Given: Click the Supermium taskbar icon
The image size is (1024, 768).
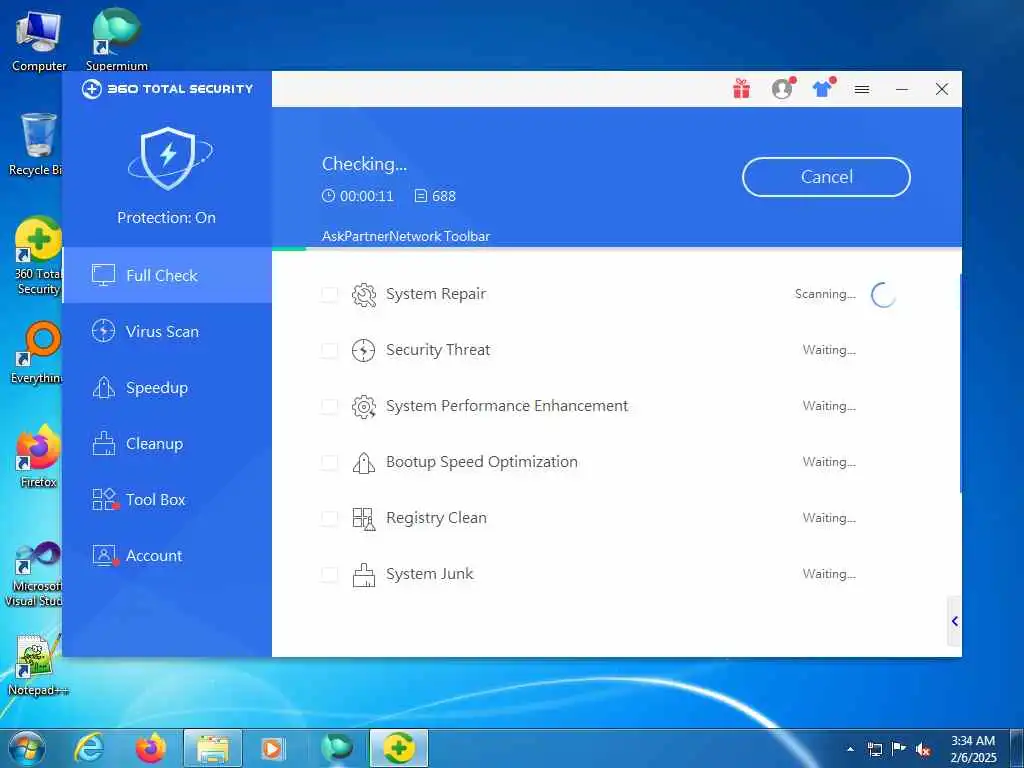Looking at the screenshot, I should tap(336, 748).
